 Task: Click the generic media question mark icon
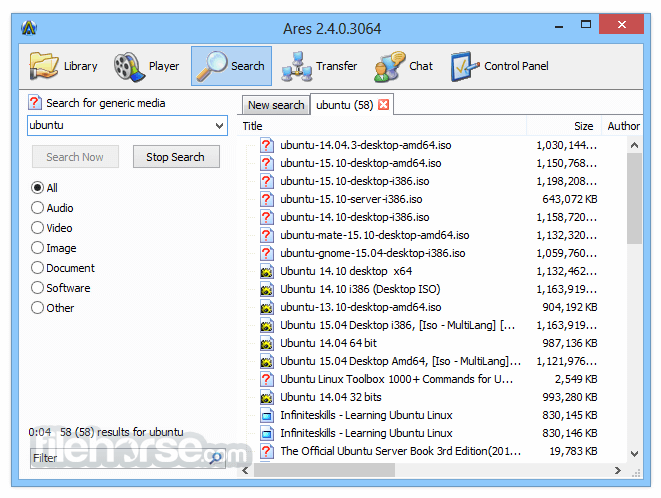[35, 102]
